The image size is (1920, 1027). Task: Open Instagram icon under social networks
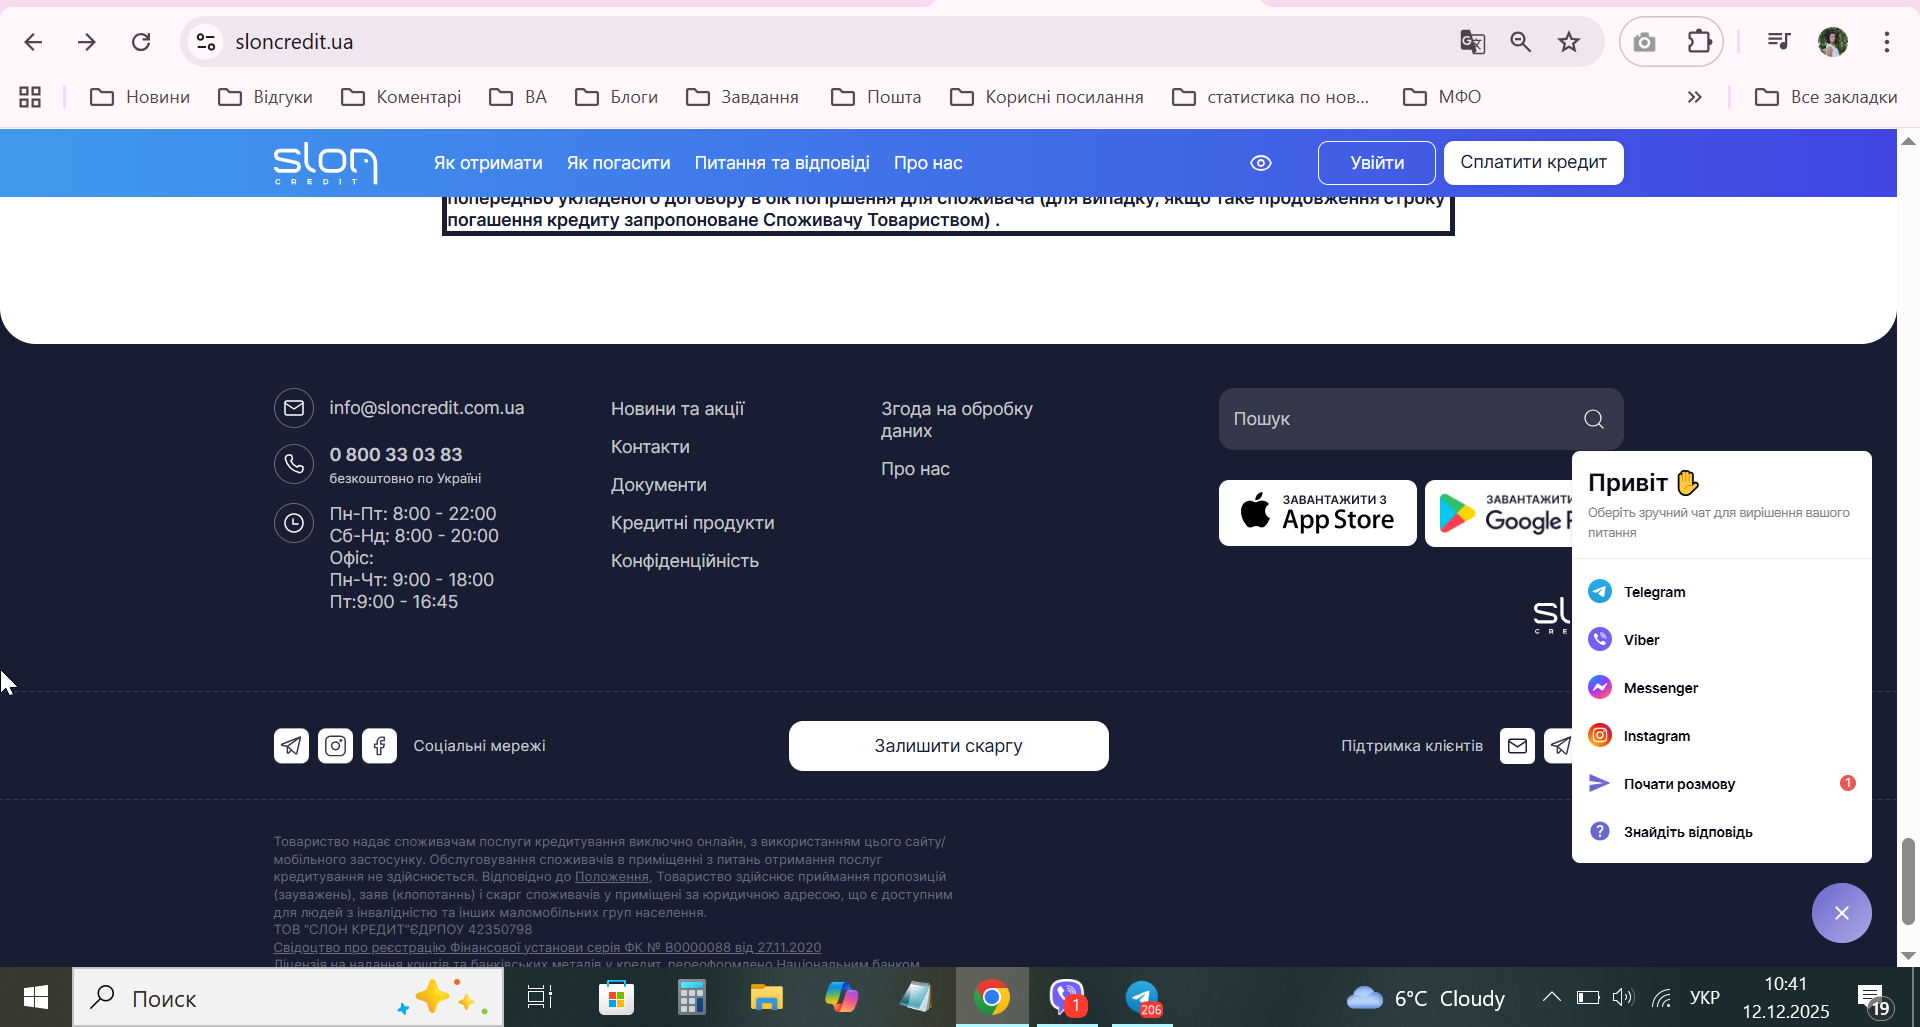335,746
